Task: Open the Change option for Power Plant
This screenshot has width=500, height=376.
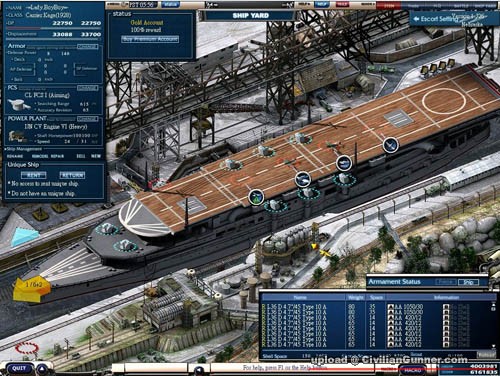Action: [88, 119]
